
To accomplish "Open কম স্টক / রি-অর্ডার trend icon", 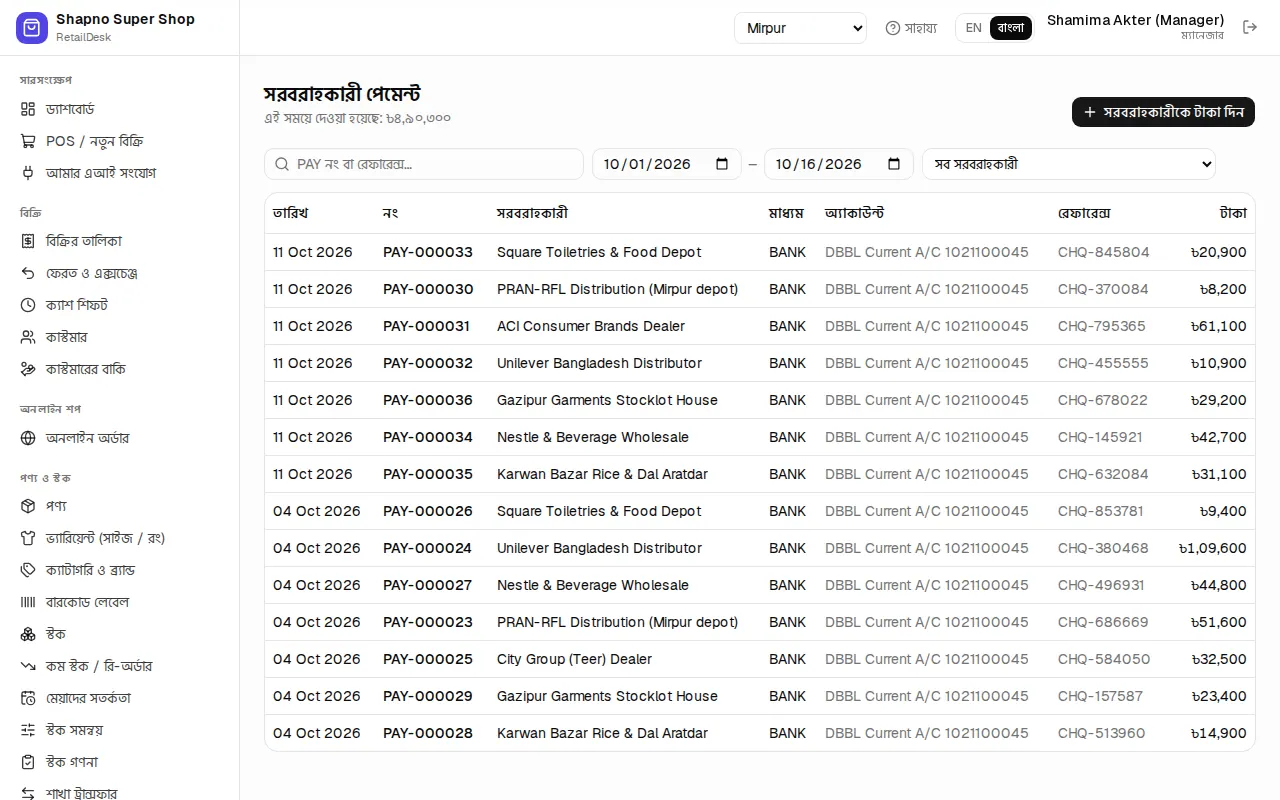I will [x=28, y=666].
